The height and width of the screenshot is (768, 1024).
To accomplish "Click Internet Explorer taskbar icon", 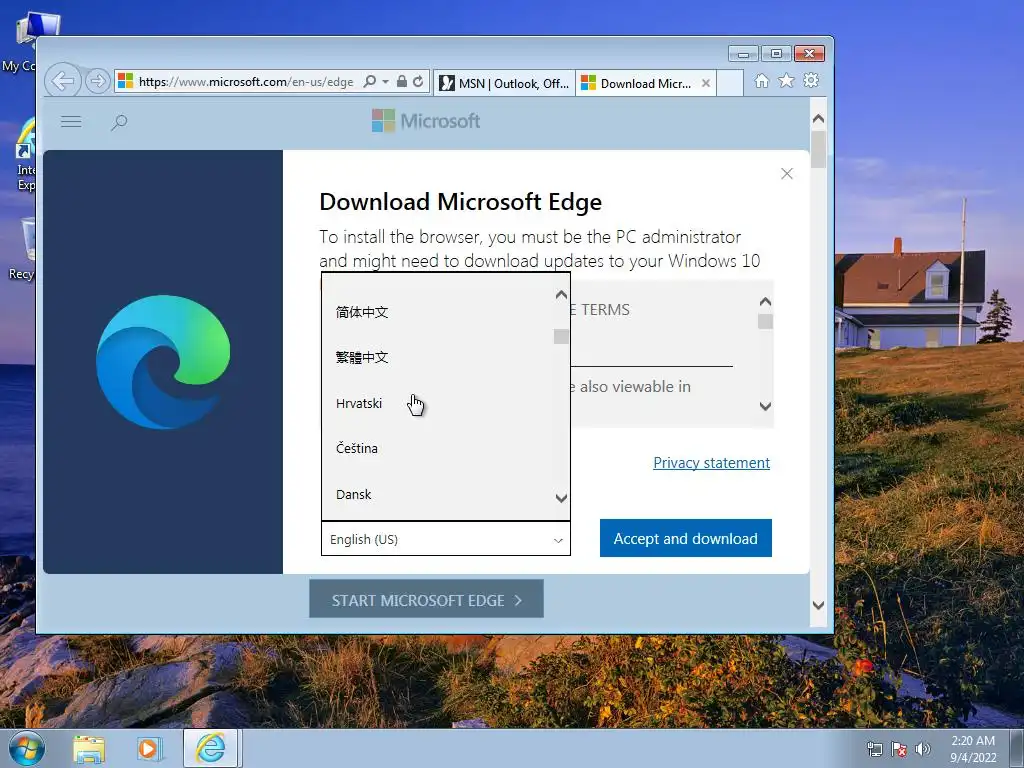I will (210, 748).
